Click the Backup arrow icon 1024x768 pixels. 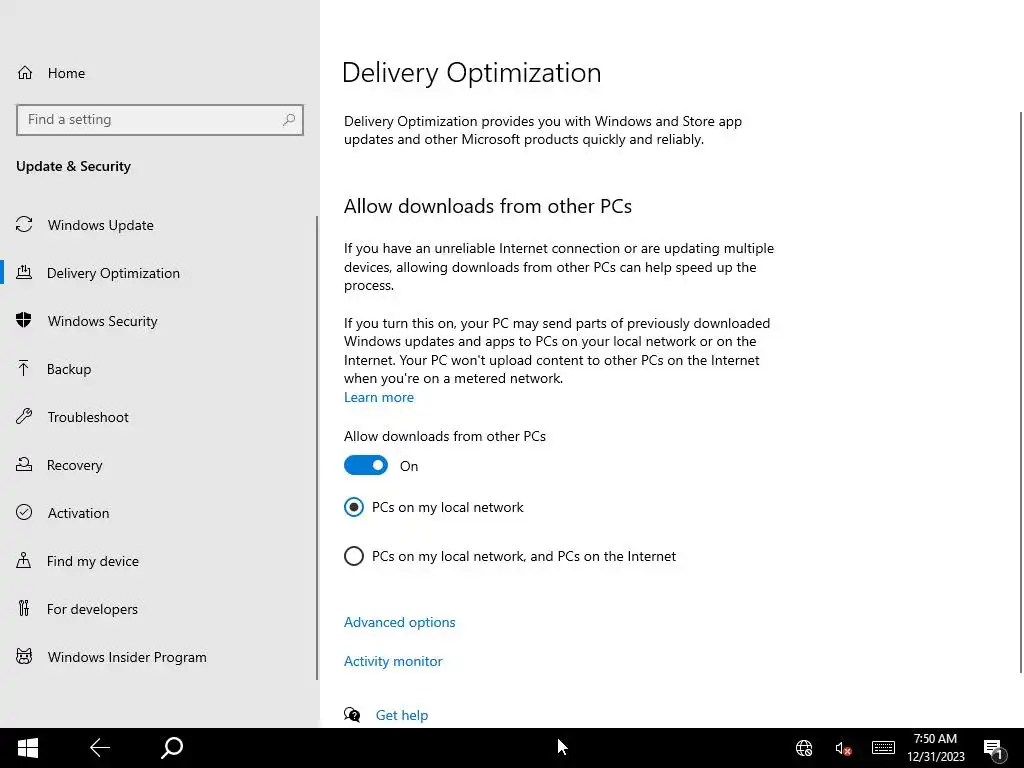(x=24, y=368)
